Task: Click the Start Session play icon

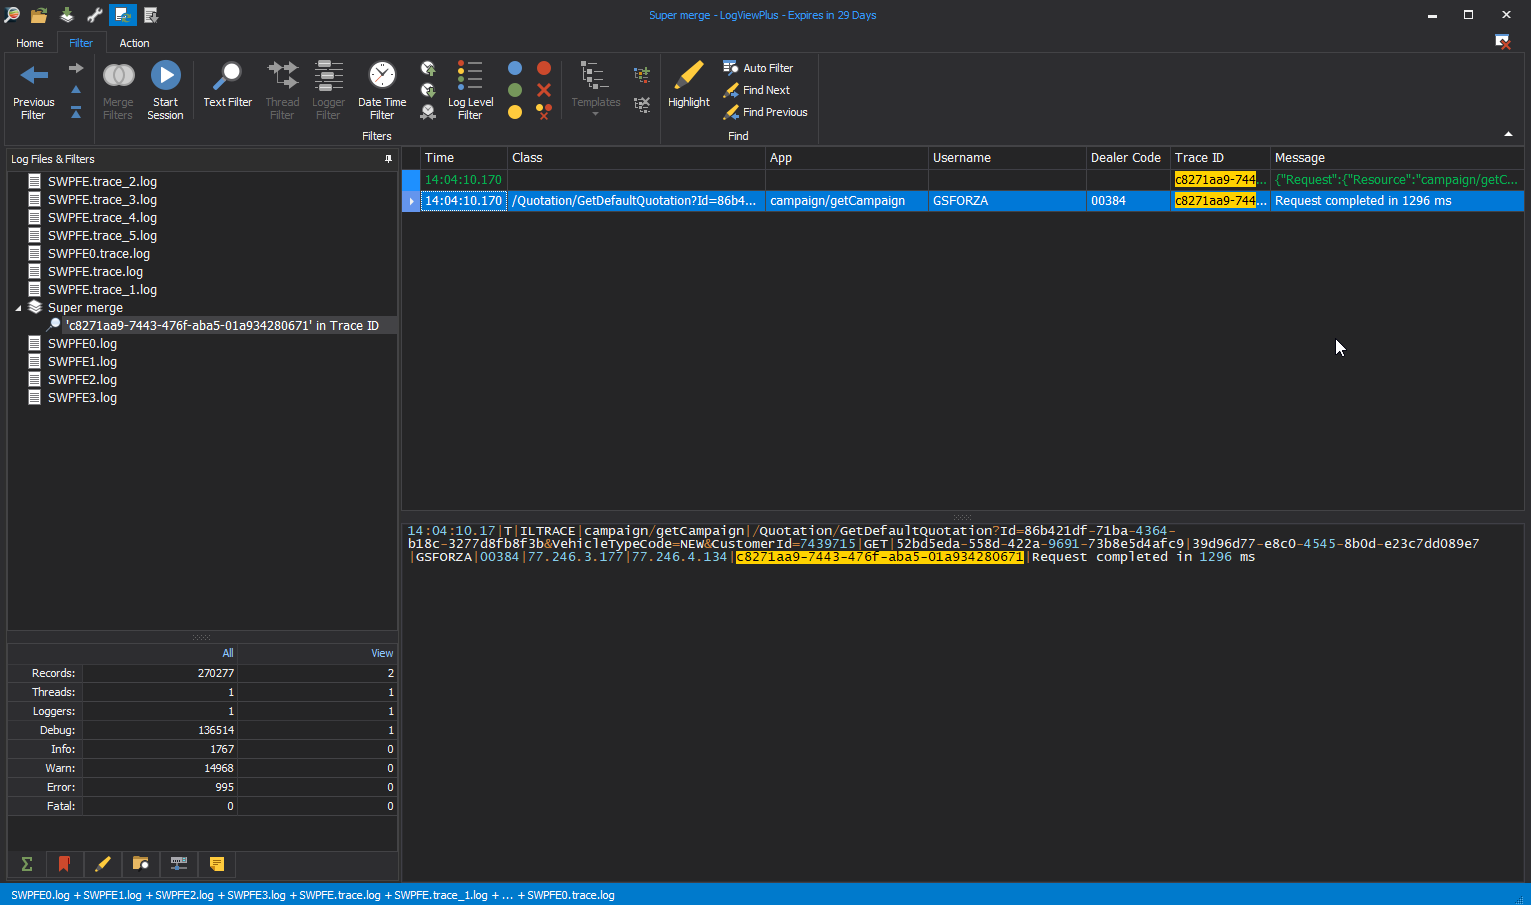Action: (165, 76)
